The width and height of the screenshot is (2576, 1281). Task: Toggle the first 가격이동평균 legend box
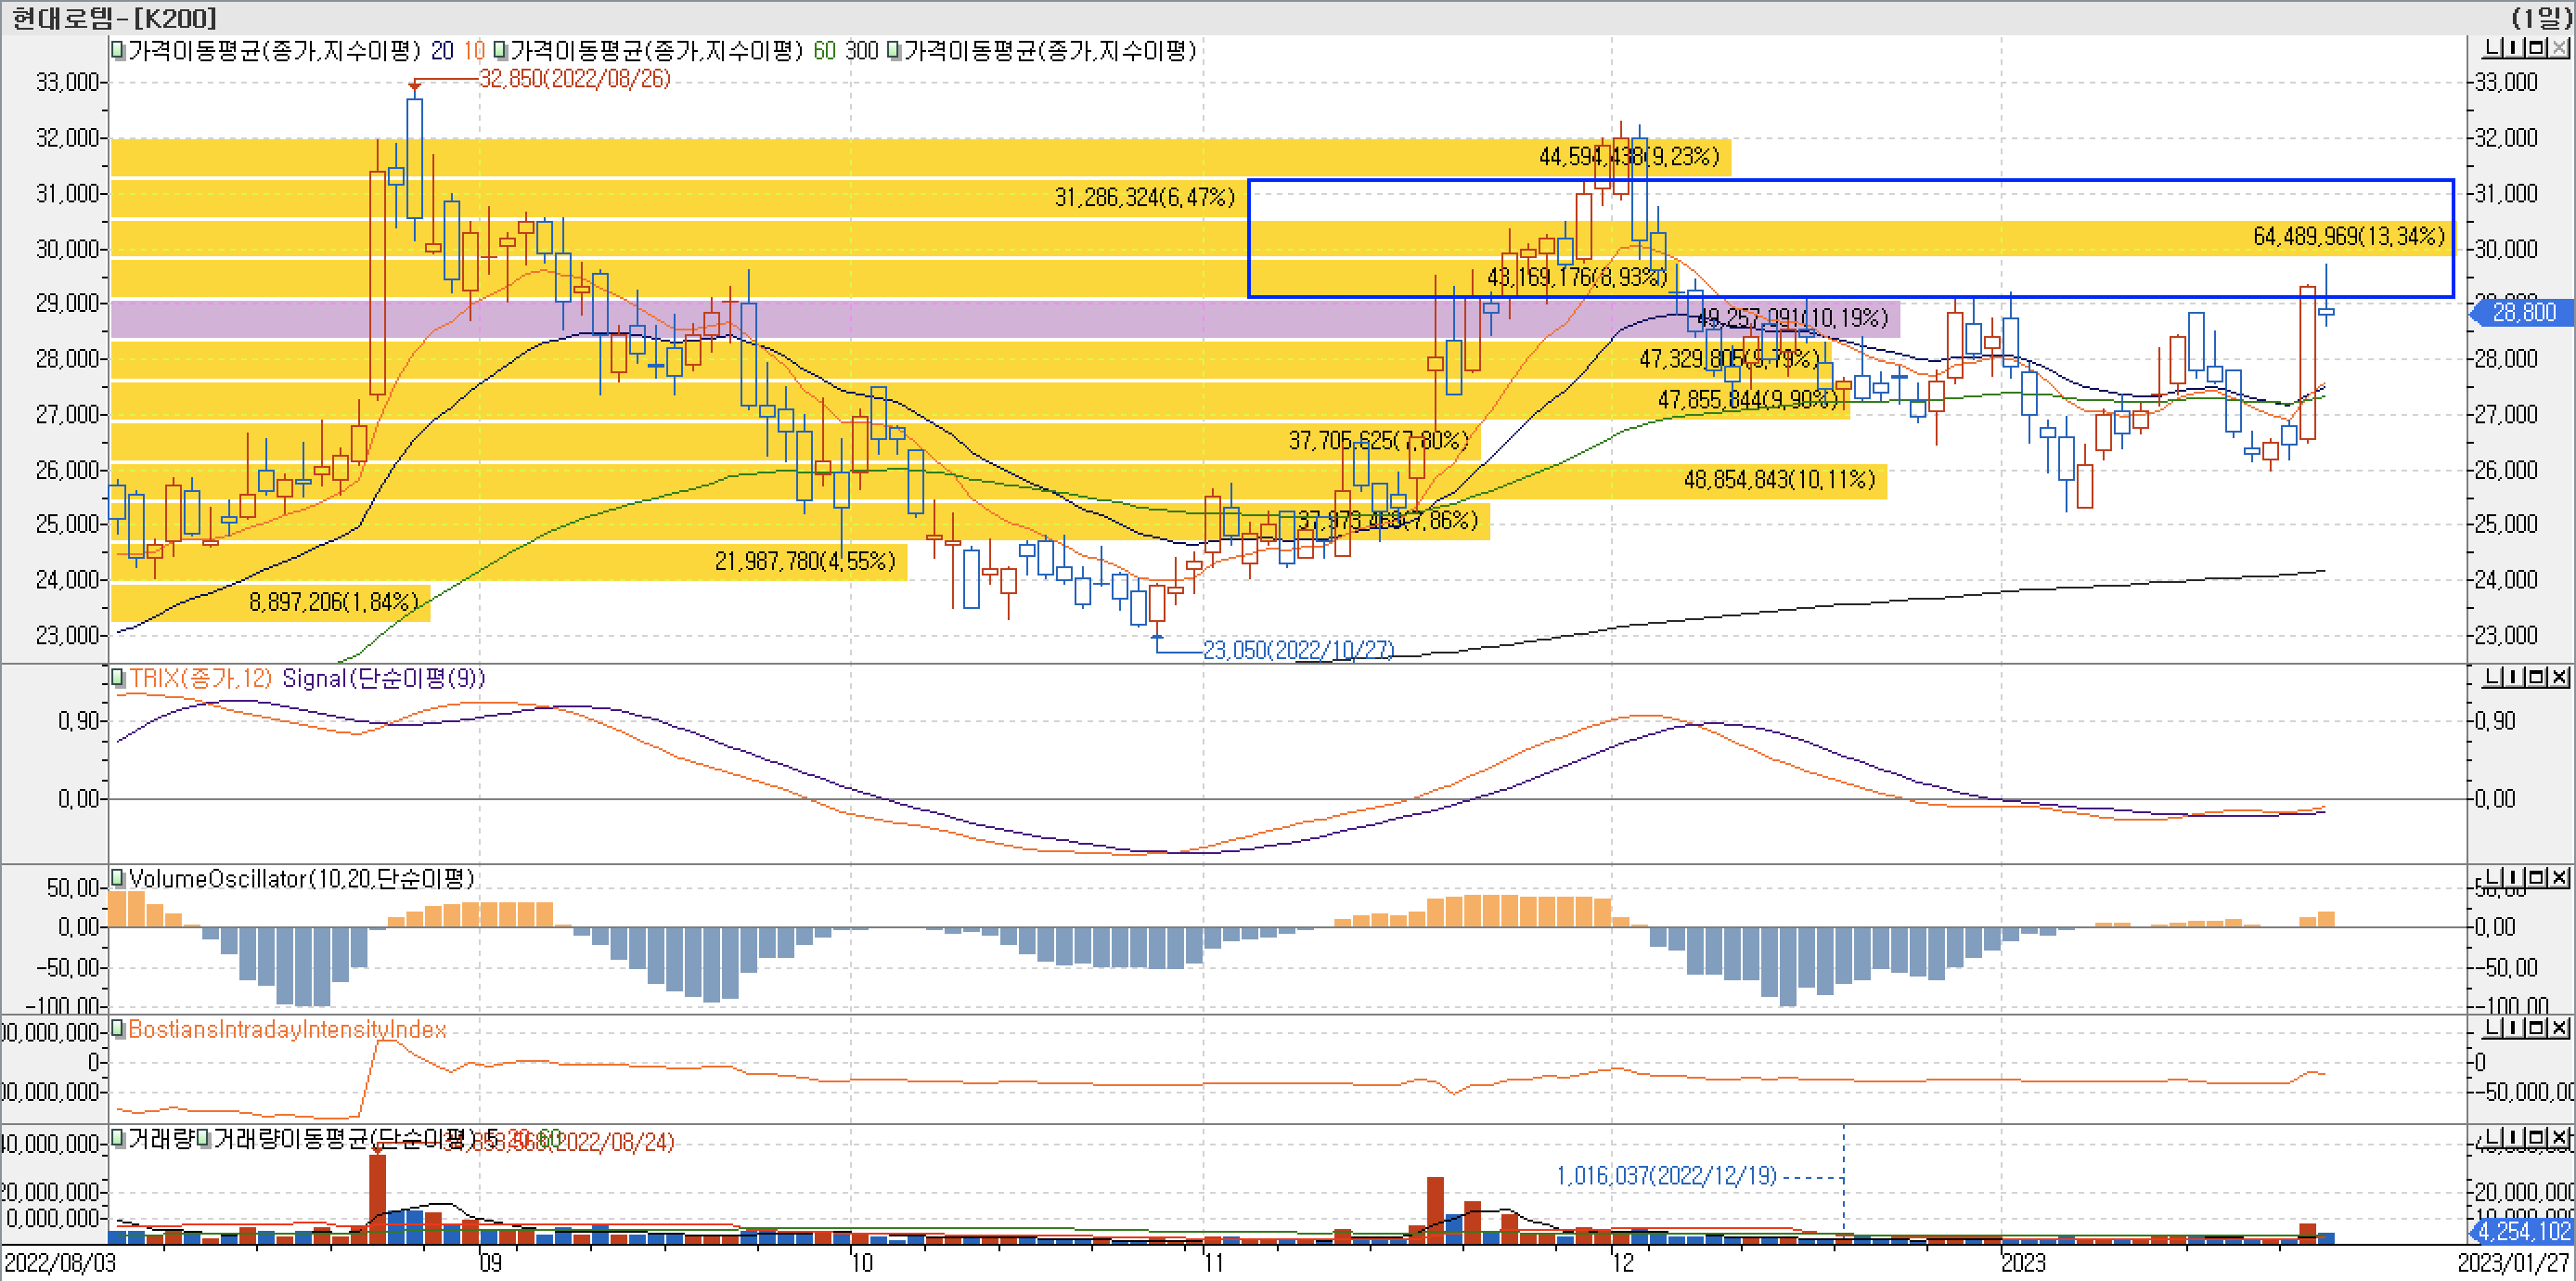click(x=118, y=50)
